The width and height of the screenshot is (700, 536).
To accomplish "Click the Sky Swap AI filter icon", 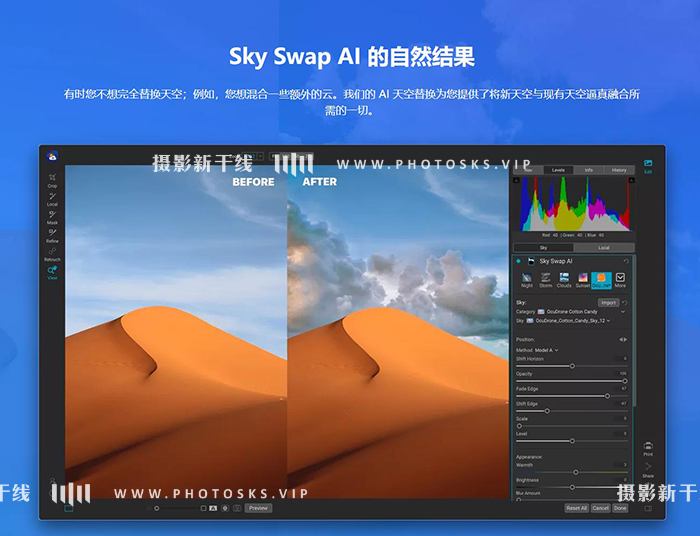I will (531, 261).
